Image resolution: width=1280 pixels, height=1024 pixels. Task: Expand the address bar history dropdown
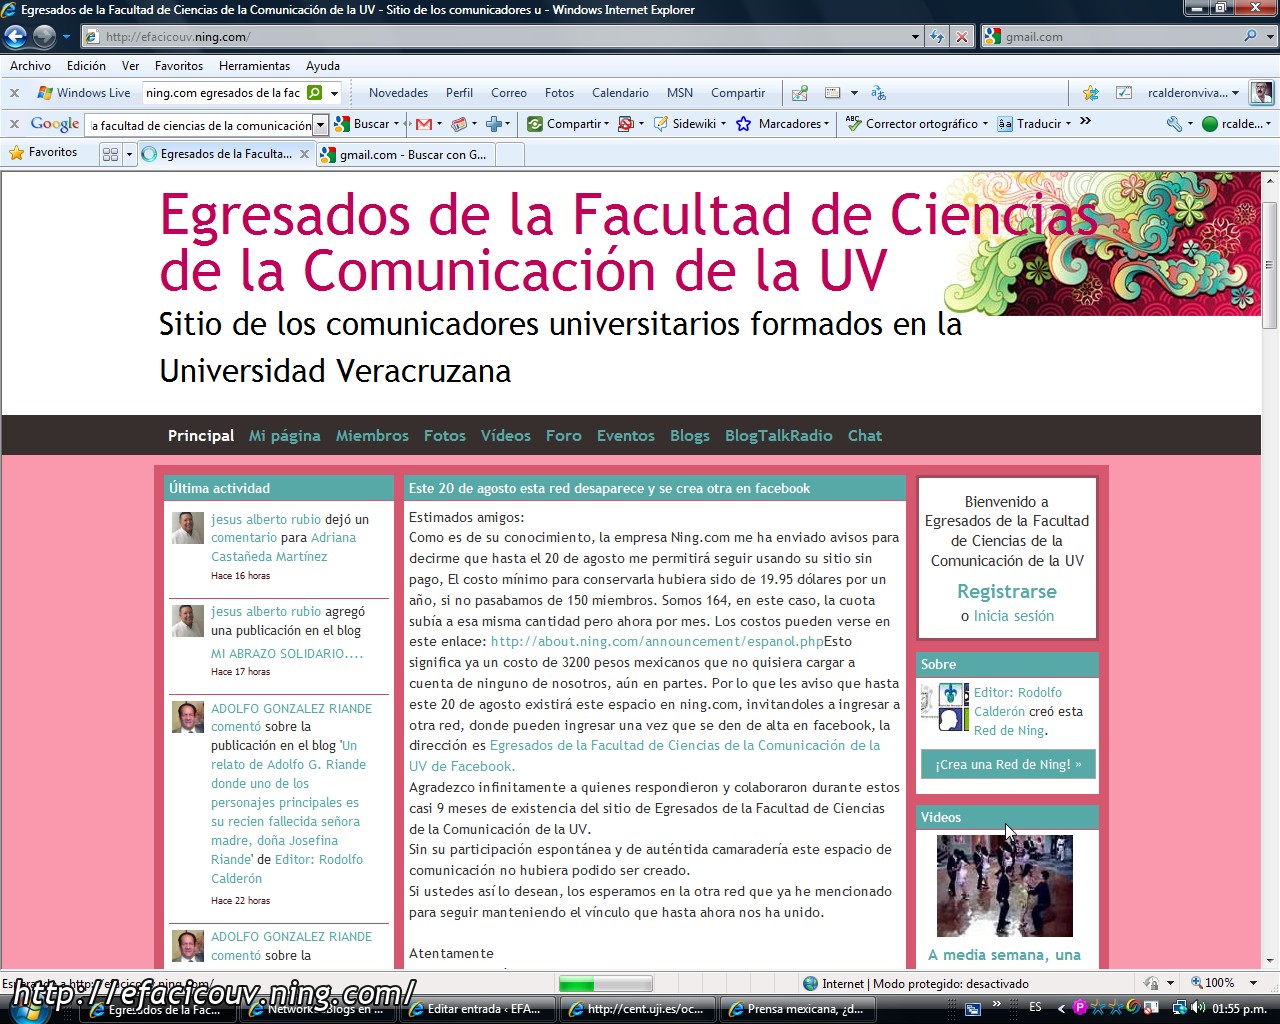915,37
